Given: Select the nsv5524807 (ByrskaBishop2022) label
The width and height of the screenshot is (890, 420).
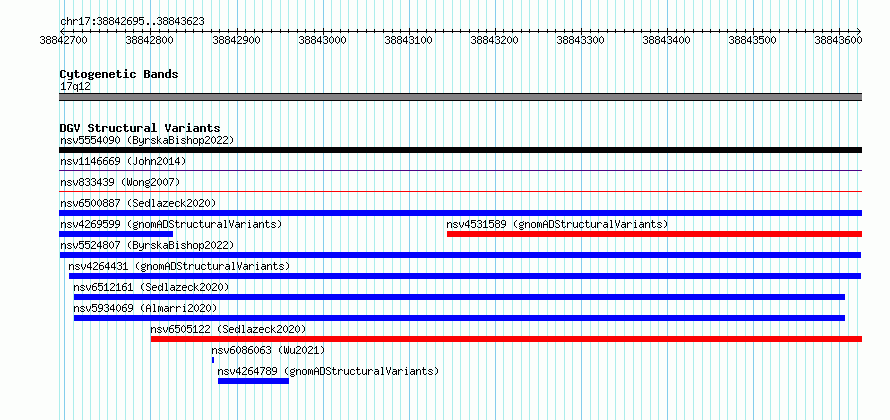Looking at the screenshot, I should (147, 245).
